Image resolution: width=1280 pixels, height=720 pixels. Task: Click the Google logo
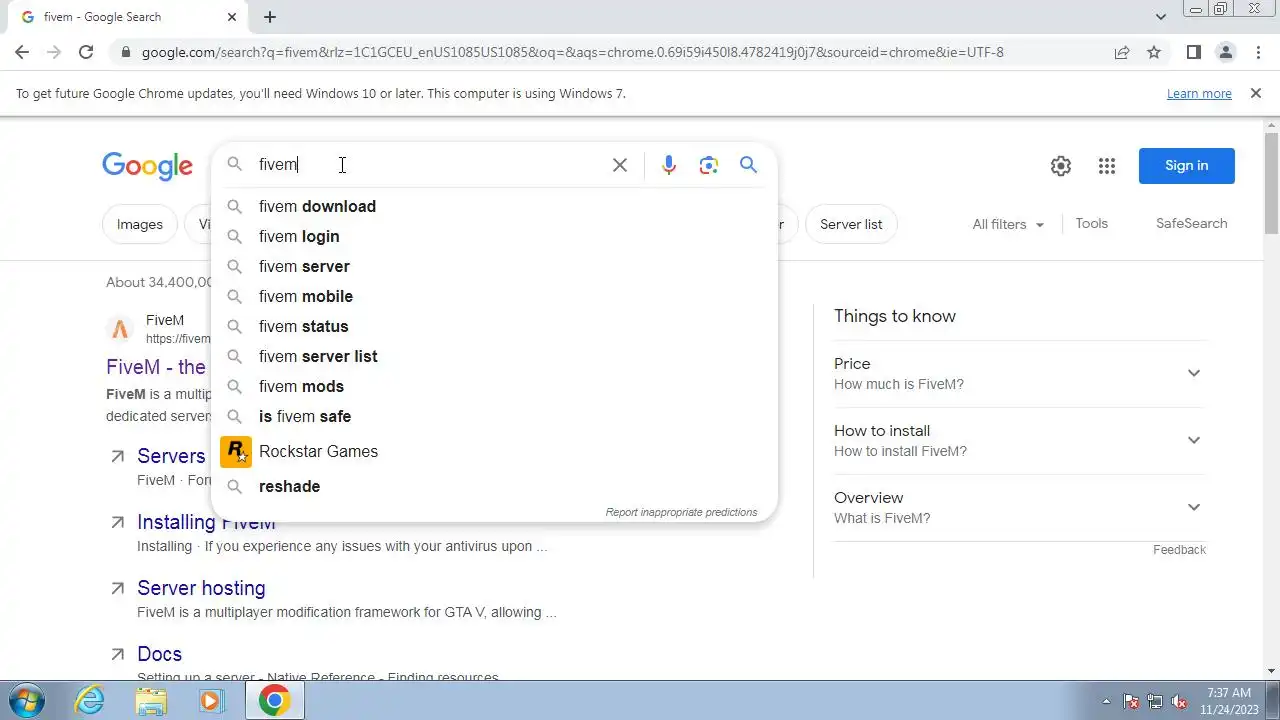pos(147,166)
